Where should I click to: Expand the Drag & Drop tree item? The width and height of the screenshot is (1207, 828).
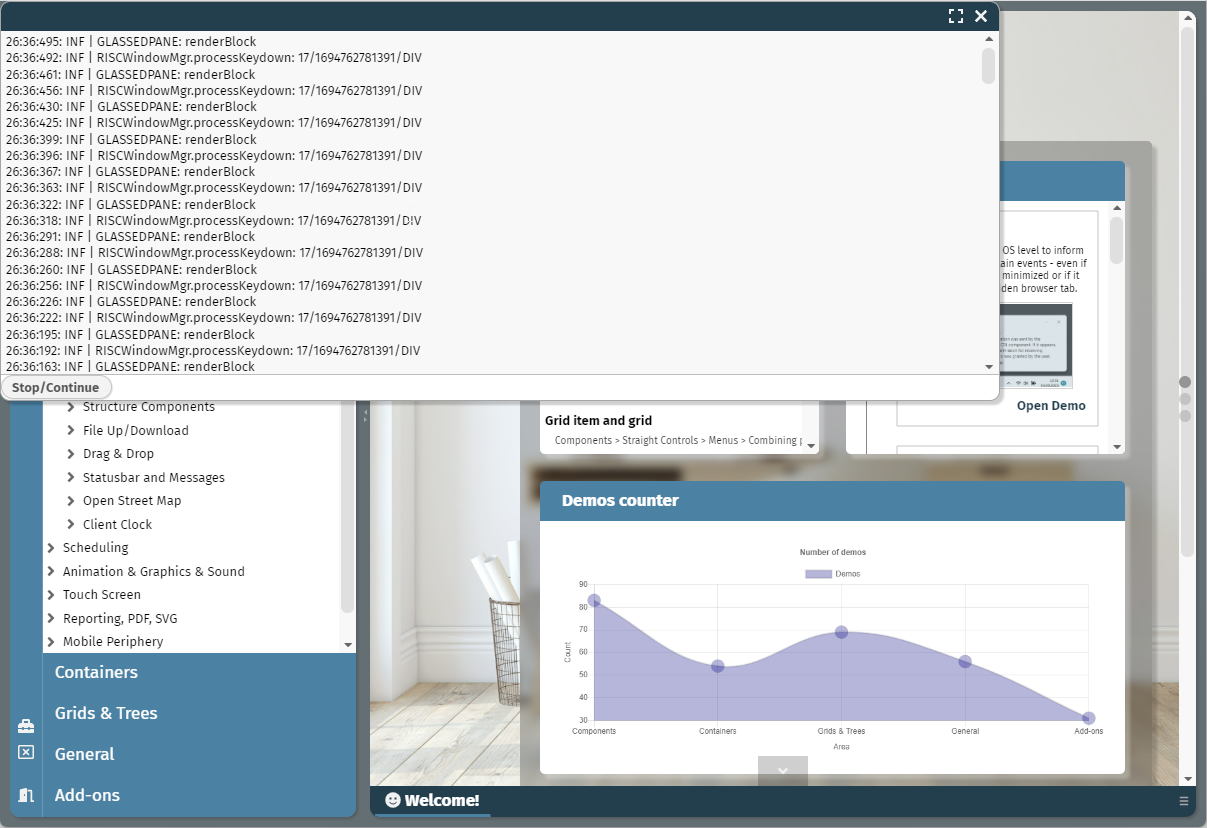pos(71,454)
